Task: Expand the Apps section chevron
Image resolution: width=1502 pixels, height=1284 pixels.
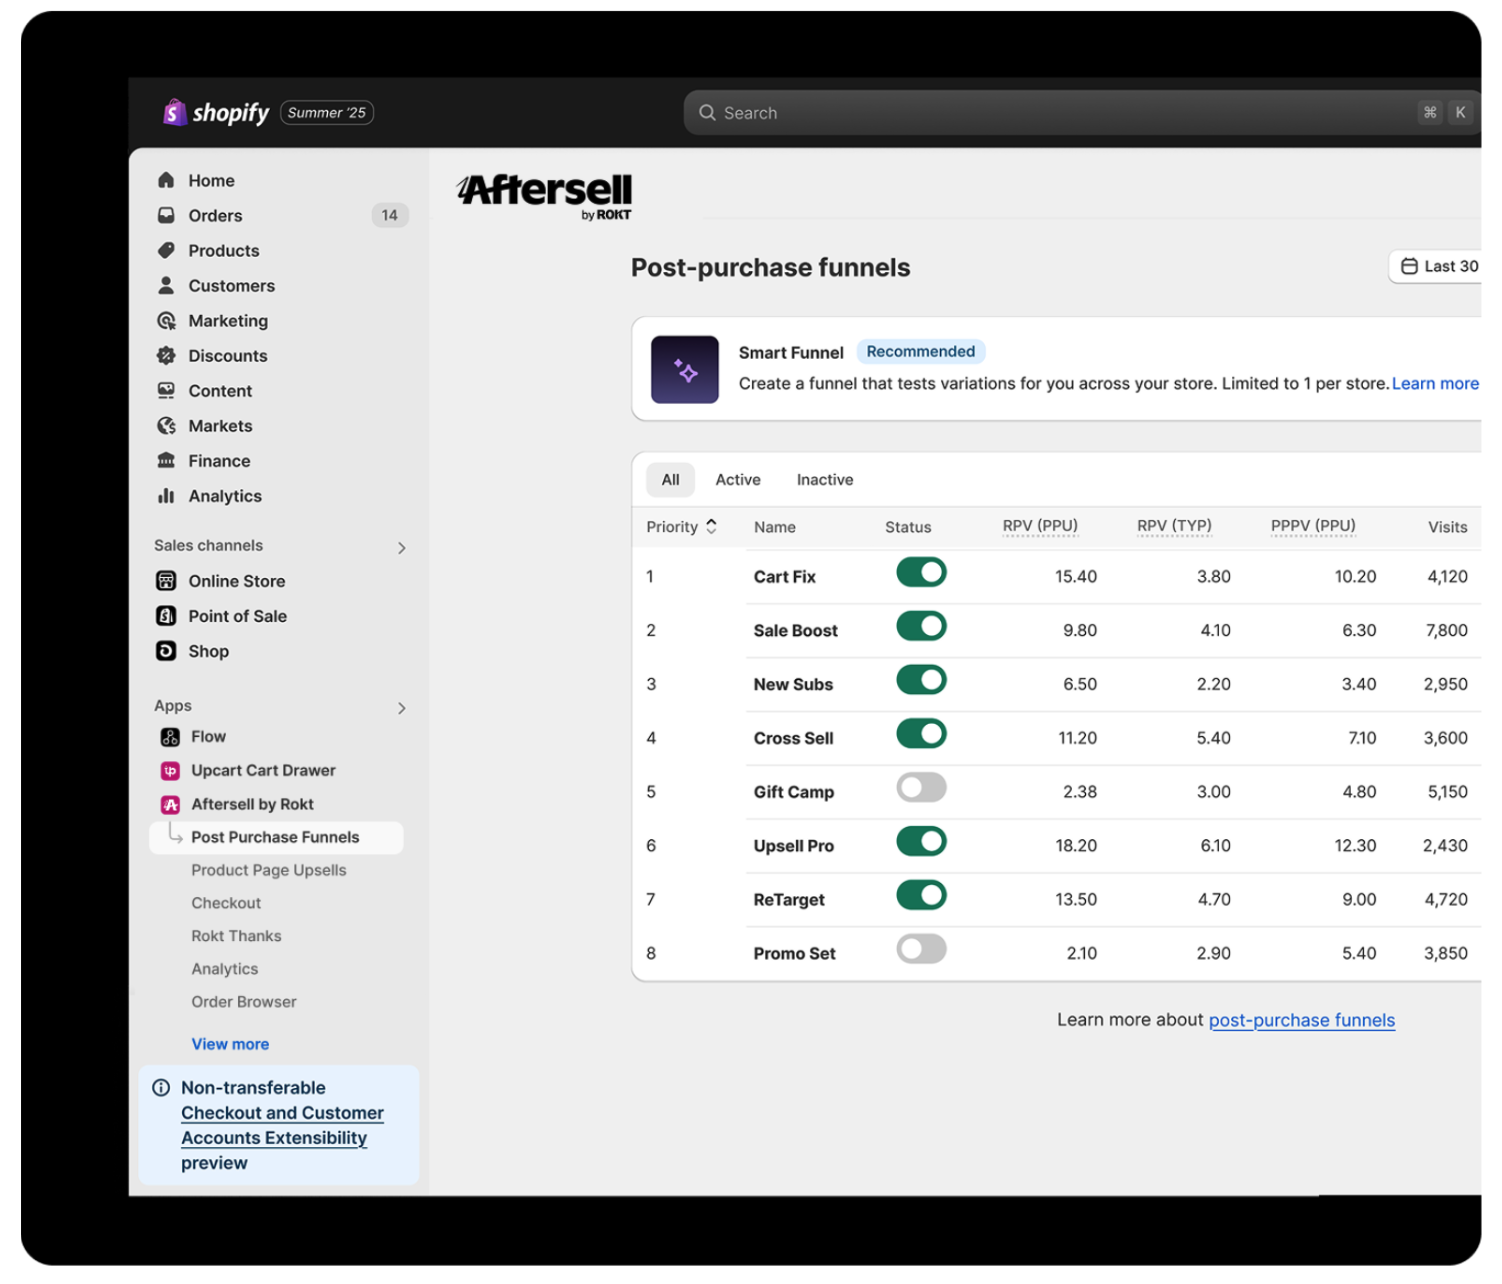Action: click(402, 707)
